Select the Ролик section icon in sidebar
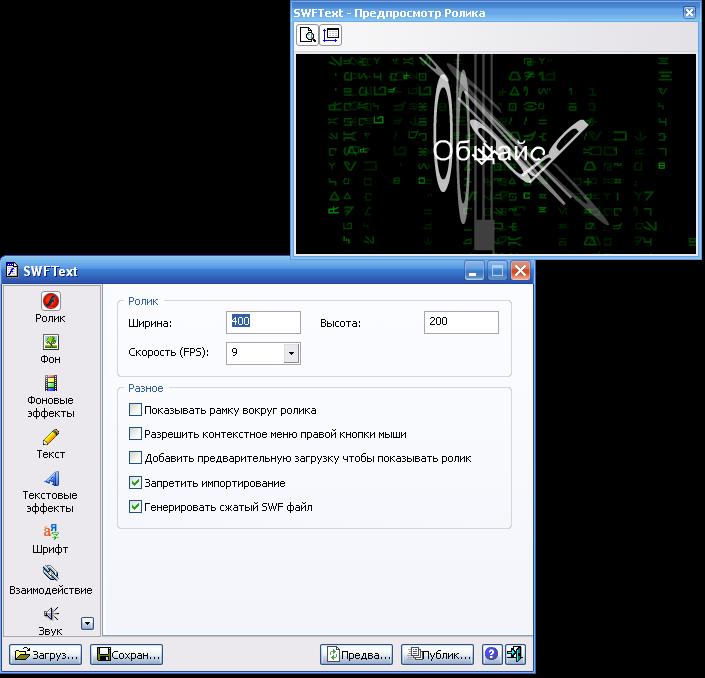Viewport: 705px width, 678px height. click(50, 301)
